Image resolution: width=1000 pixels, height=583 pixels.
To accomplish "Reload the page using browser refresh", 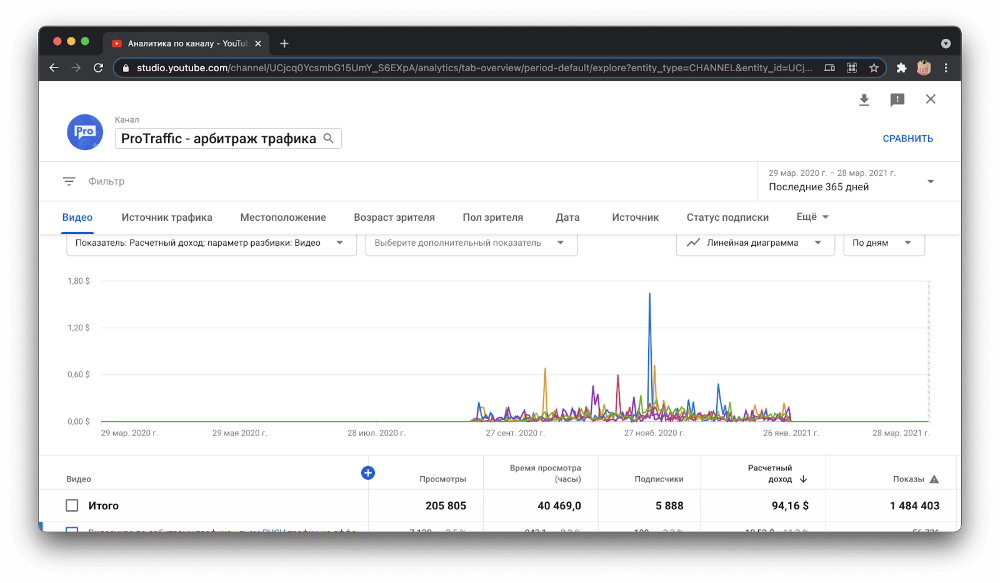I will coord(98,68).
